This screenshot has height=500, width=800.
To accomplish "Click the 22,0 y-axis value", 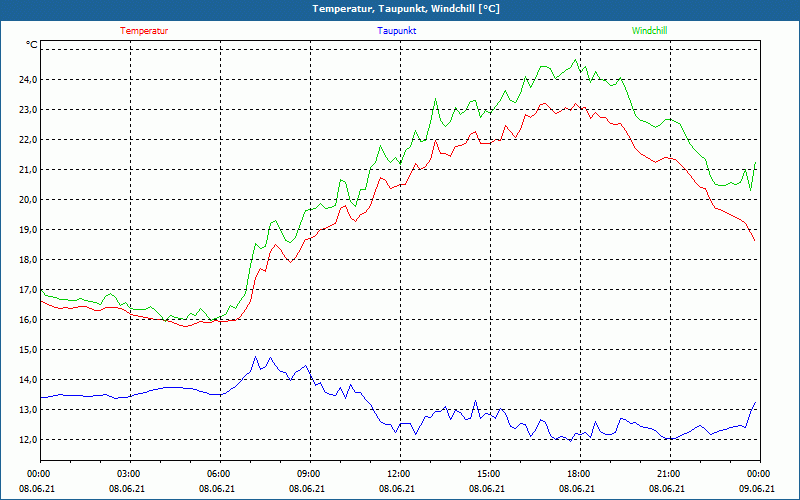I will [29, 140].
